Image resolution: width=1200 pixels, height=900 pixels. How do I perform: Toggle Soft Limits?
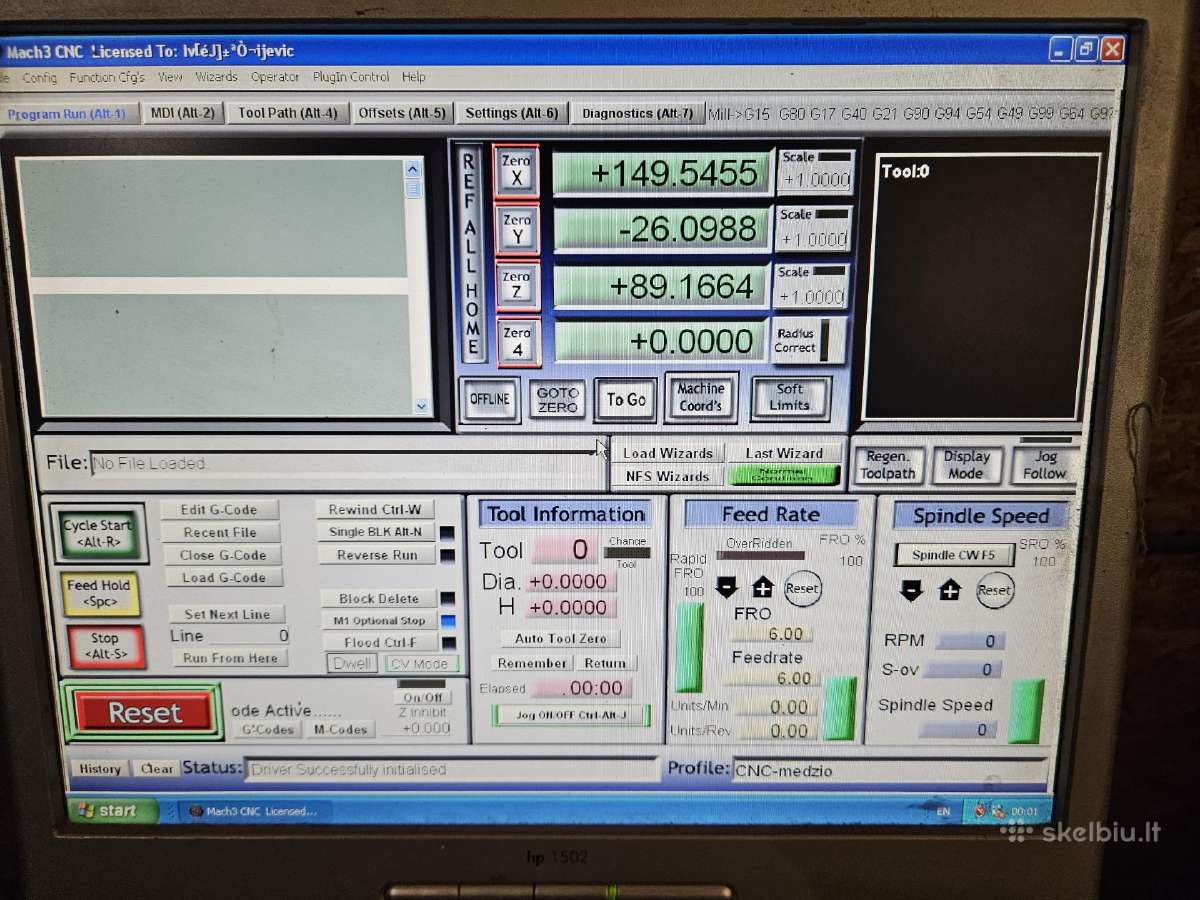coord(789,397)
